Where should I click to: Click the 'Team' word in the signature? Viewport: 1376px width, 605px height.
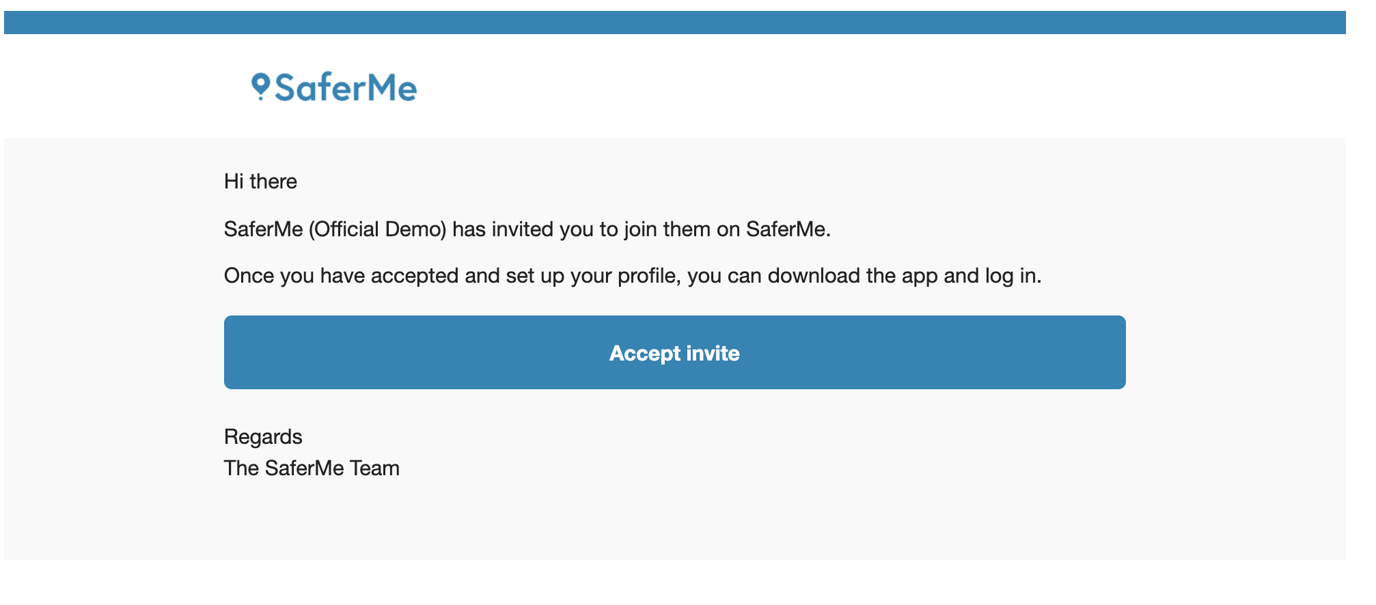coord(374,468)
